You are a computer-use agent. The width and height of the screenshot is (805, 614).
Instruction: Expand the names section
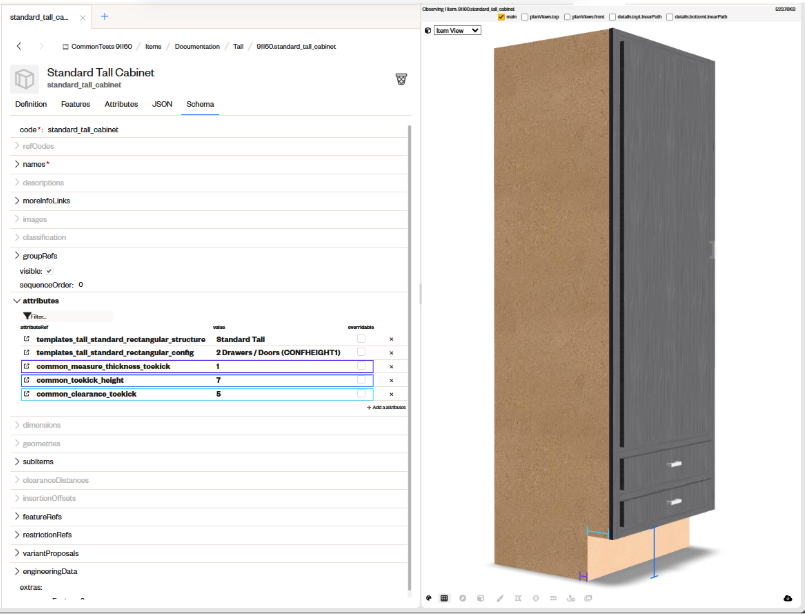click(17, 164)
